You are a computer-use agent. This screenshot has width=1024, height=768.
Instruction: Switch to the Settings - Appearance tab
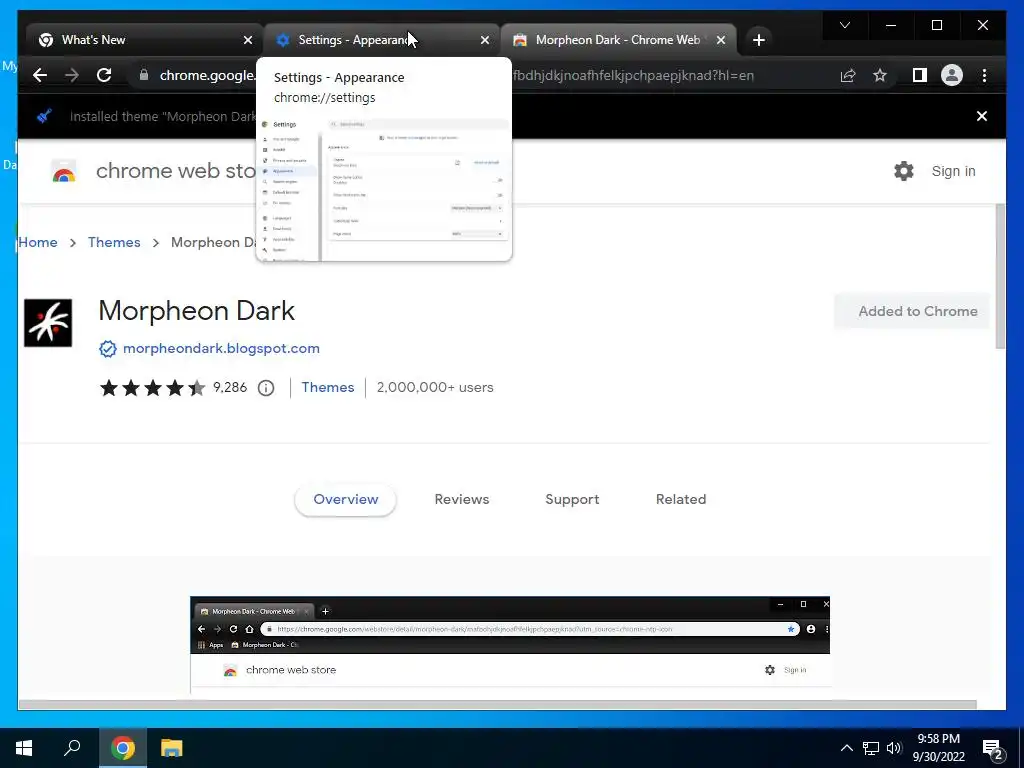tap(381, 40)
